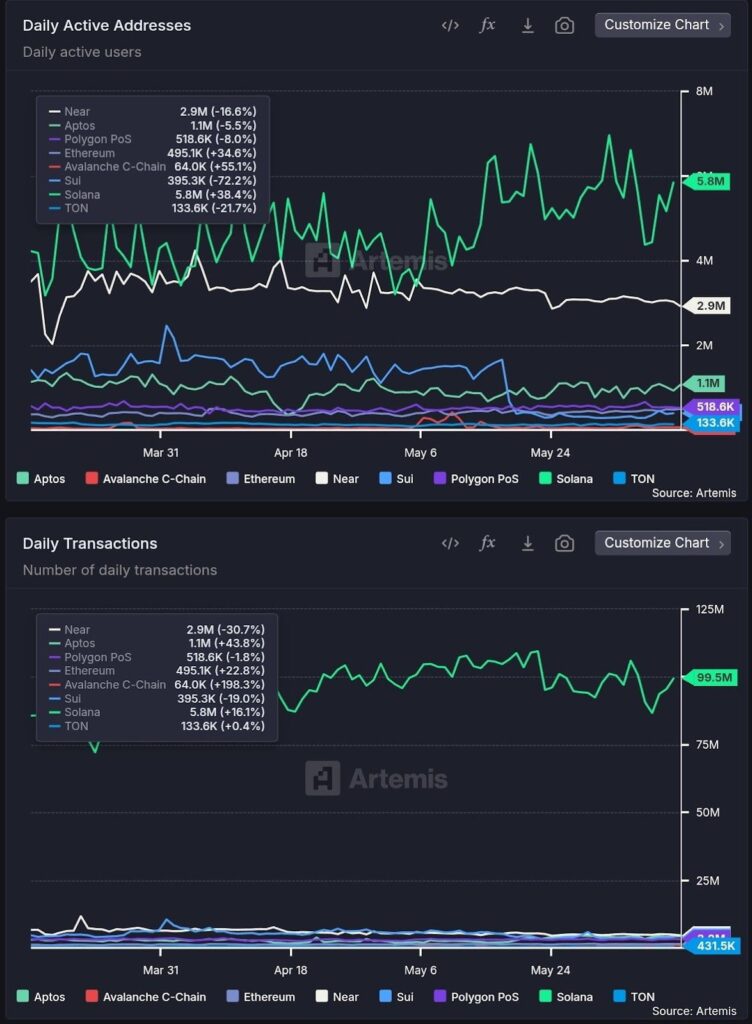Click the 2.9M Near value label
The height and width of the screenshot is (1024, 752).
707,306
